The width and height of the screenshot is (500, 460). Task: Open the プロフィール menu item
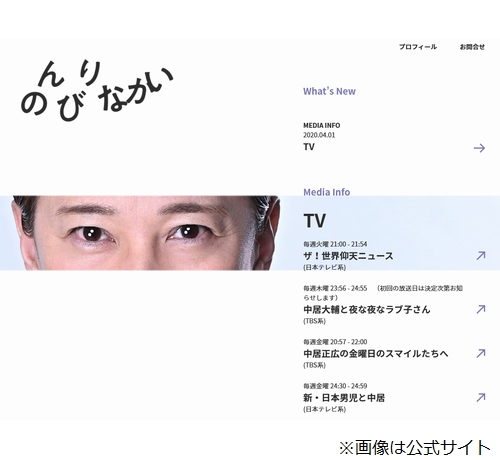[418, 47]
